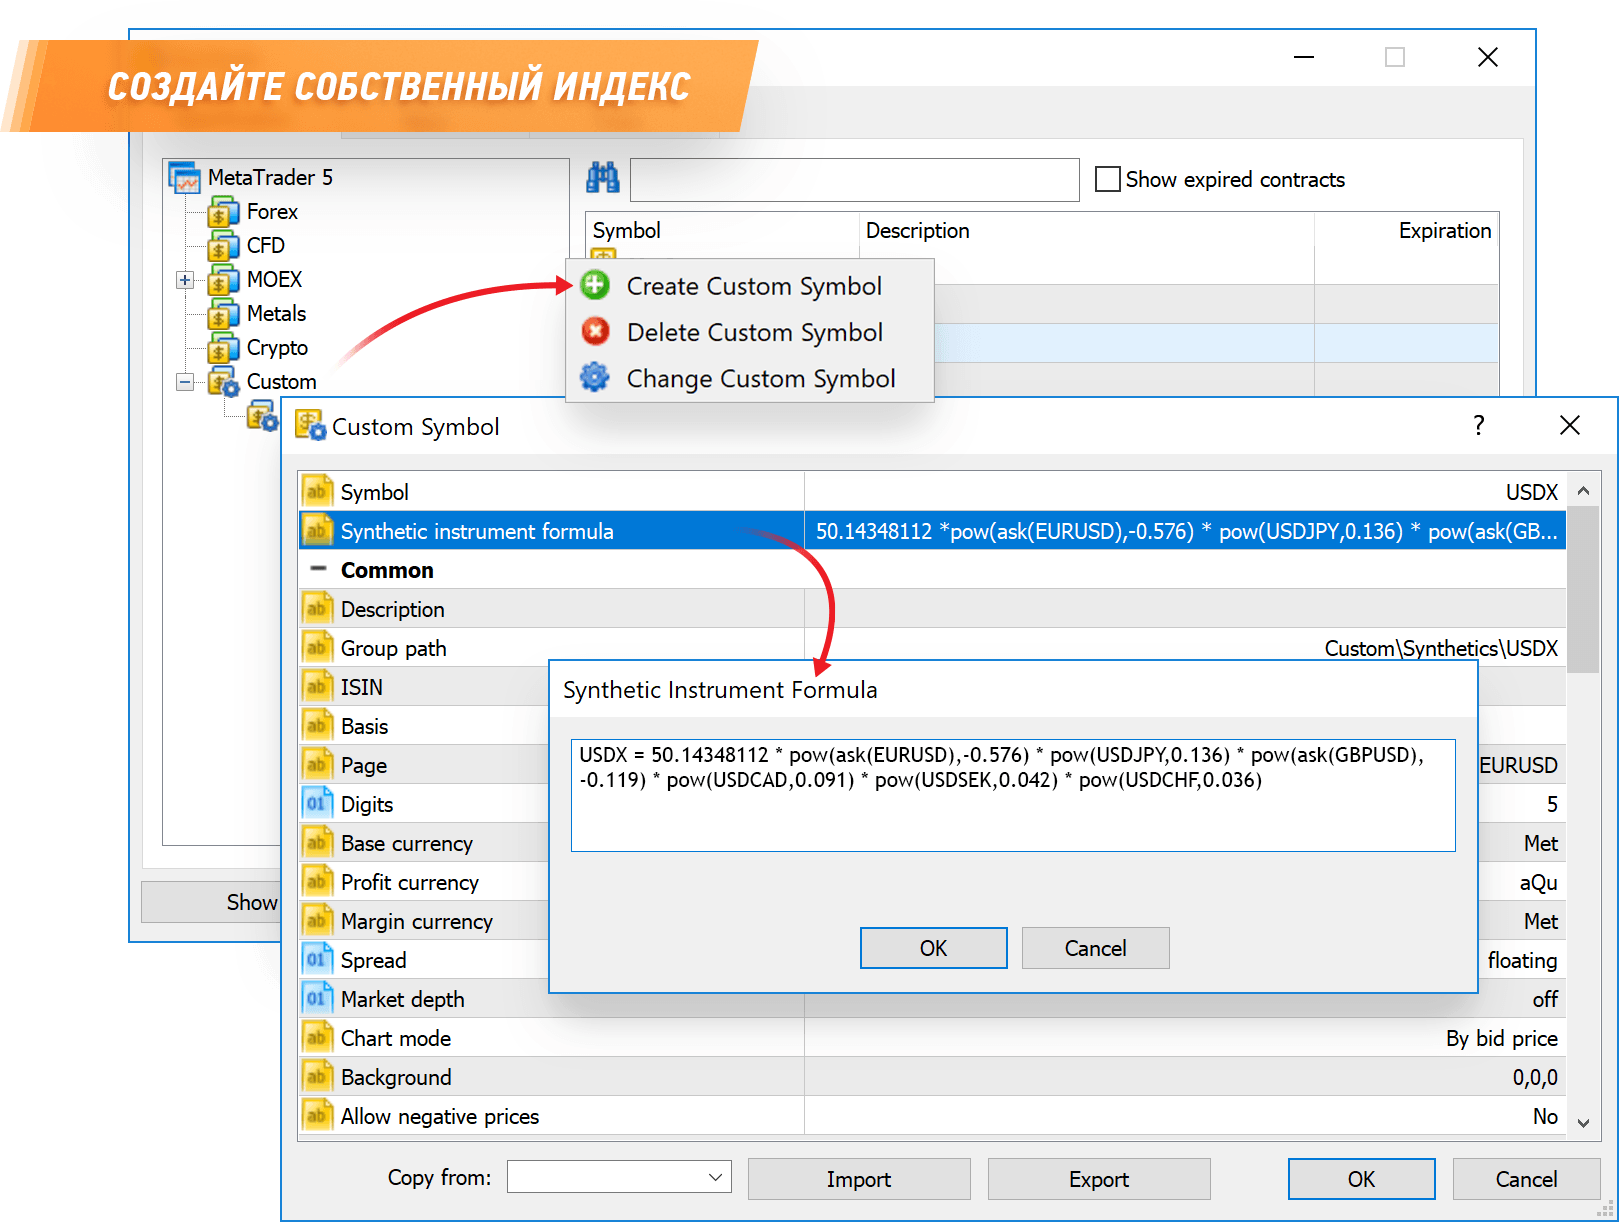Image resolution: width=1619 pixels, height=1222 pixels.
Task: Choose Delete Custom Symbol from context menu
Action: tap(754, 332)
